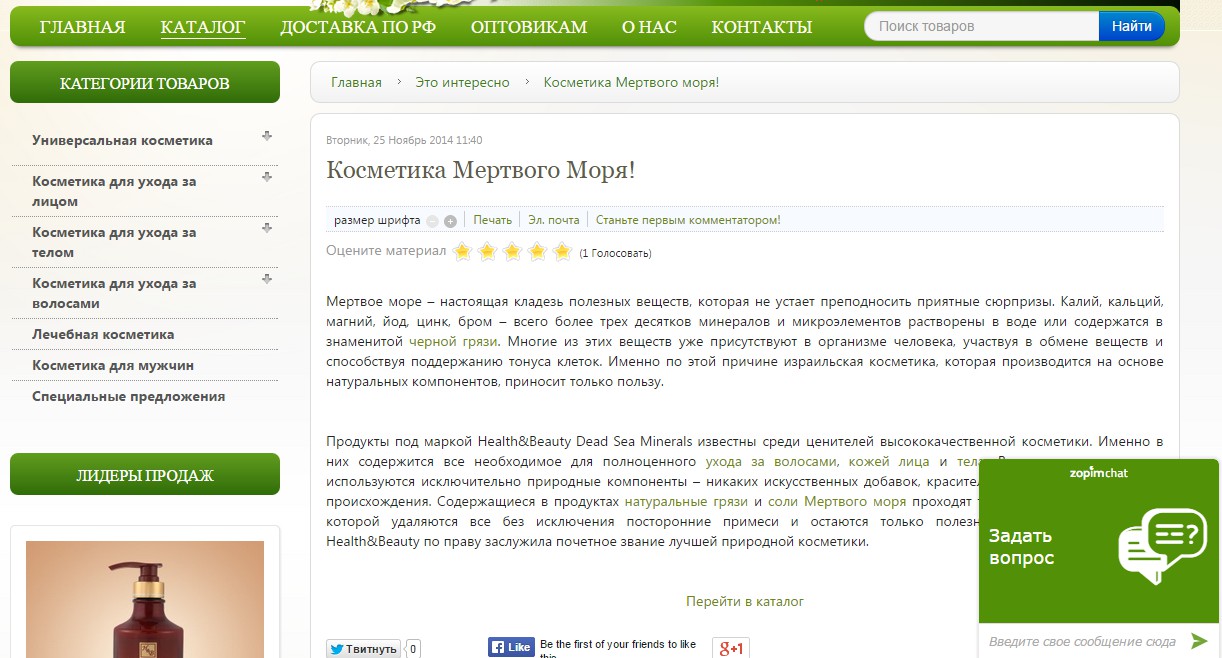Increase font size with plus icon

(x=450, y=221)
